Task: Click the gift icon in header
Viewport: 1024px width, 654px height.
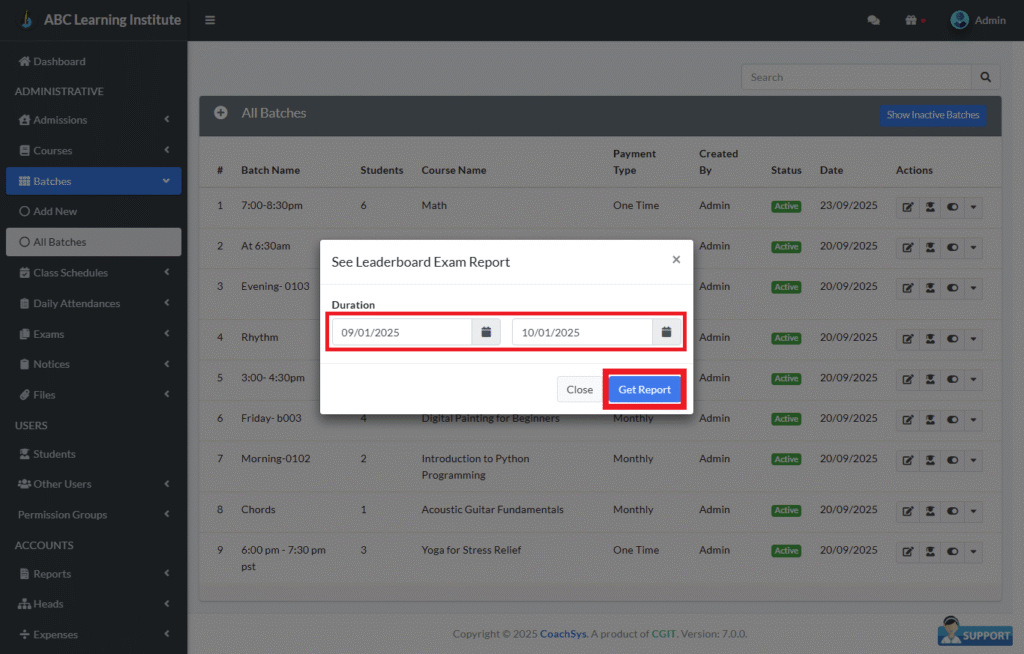Action: click(912, 20)
